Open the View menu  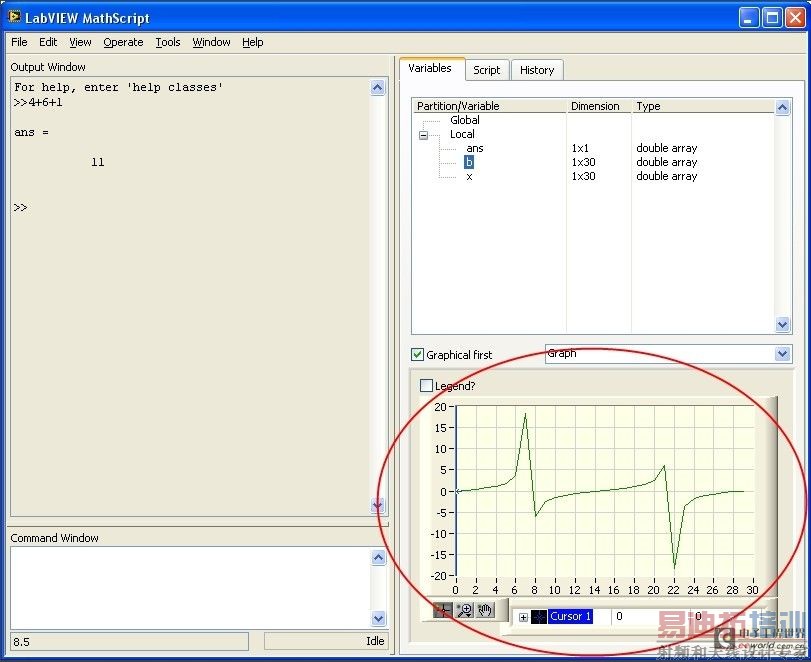(80, 42)
